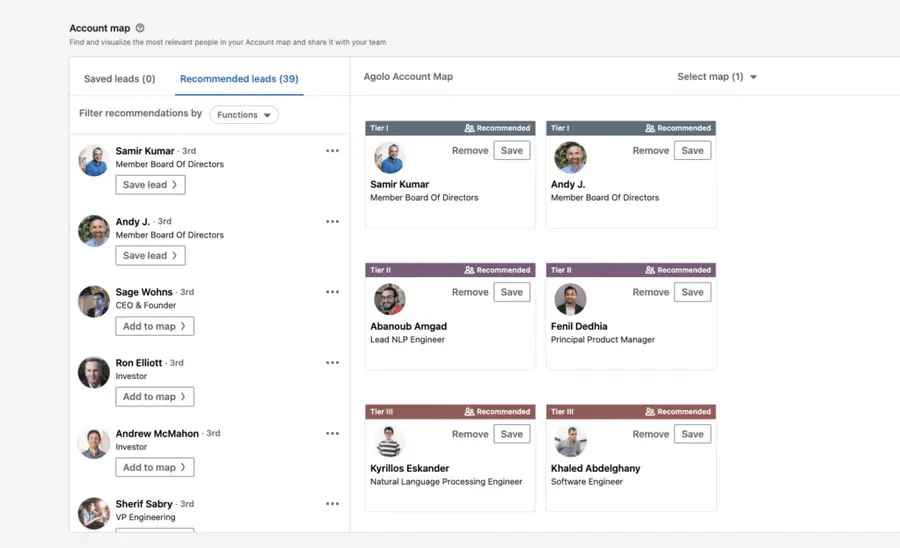Add Andrew McMahon to the map
Viewport: 900px width, 548px height.
[x=154, y=467]
